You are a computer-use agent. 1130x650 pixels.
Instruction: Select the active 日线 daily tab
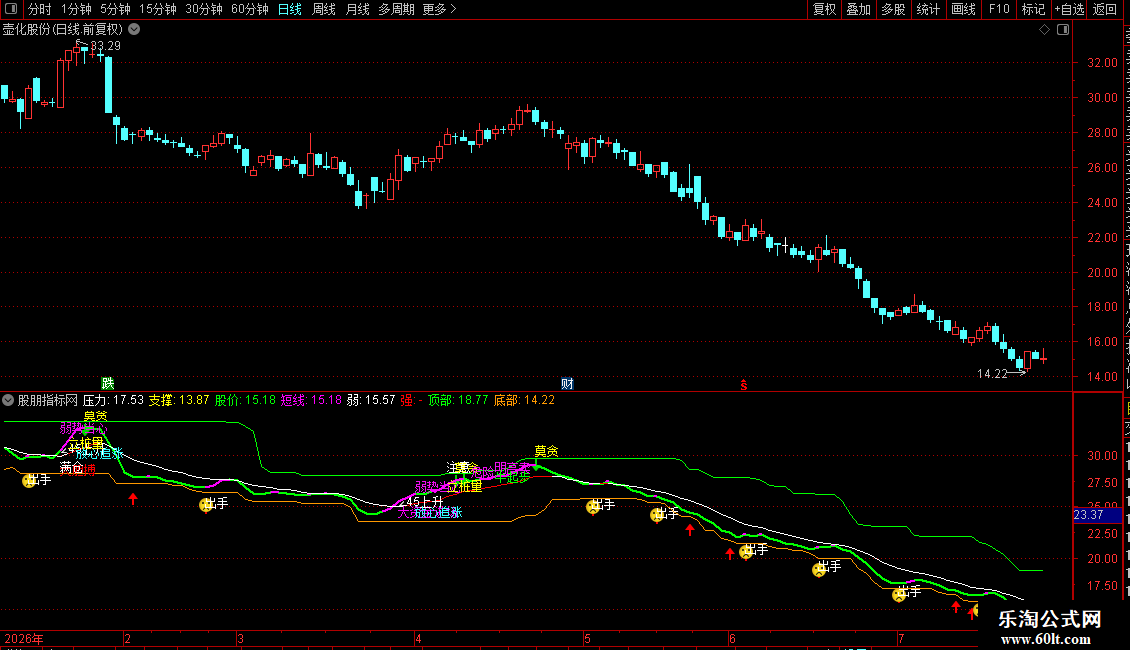290,9
